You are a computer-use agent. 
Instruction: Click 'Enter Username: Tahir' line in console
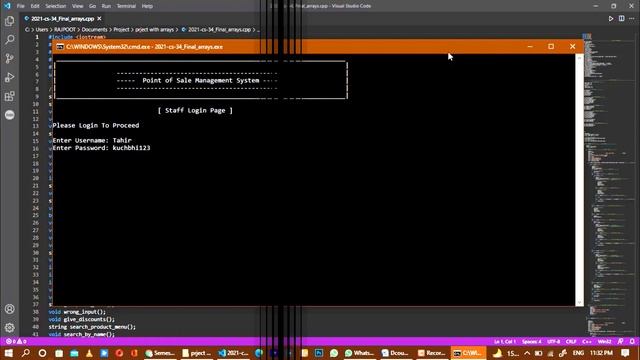click(x=92, y=140)
